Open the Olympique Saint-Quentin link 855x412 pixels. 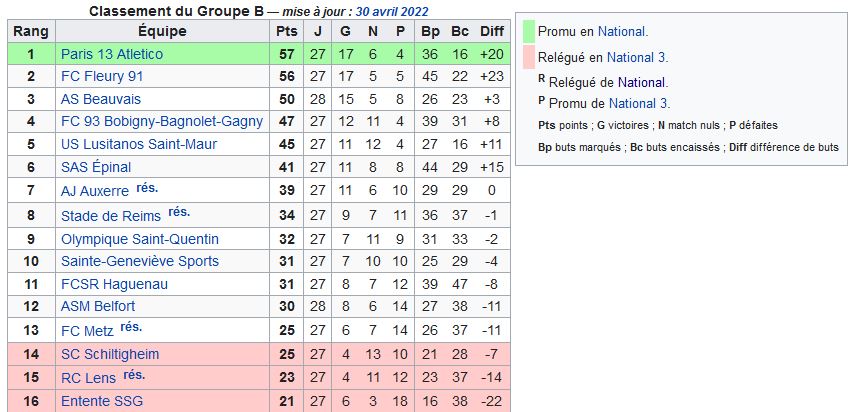[140, 239]
